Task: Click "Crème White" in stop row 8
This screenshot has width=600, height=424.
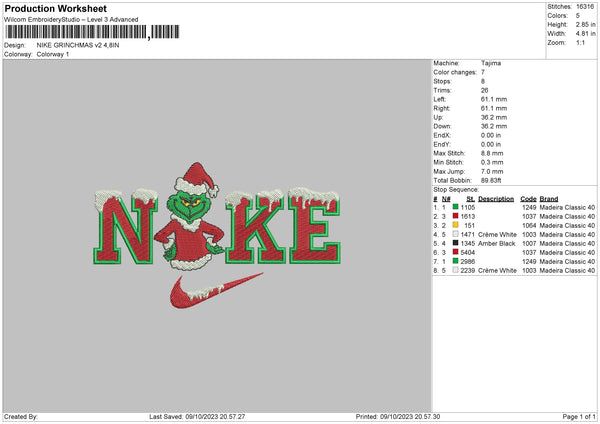Action: tap(497, 271)
